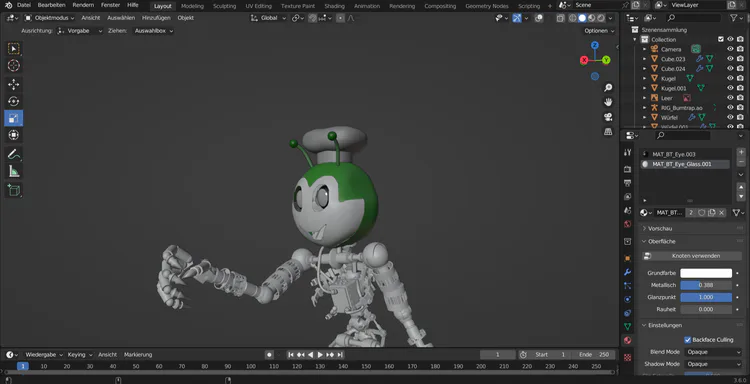Open Blend Mode Opaque dropdown
Screen dimensions: 750x384
[713, 352]
